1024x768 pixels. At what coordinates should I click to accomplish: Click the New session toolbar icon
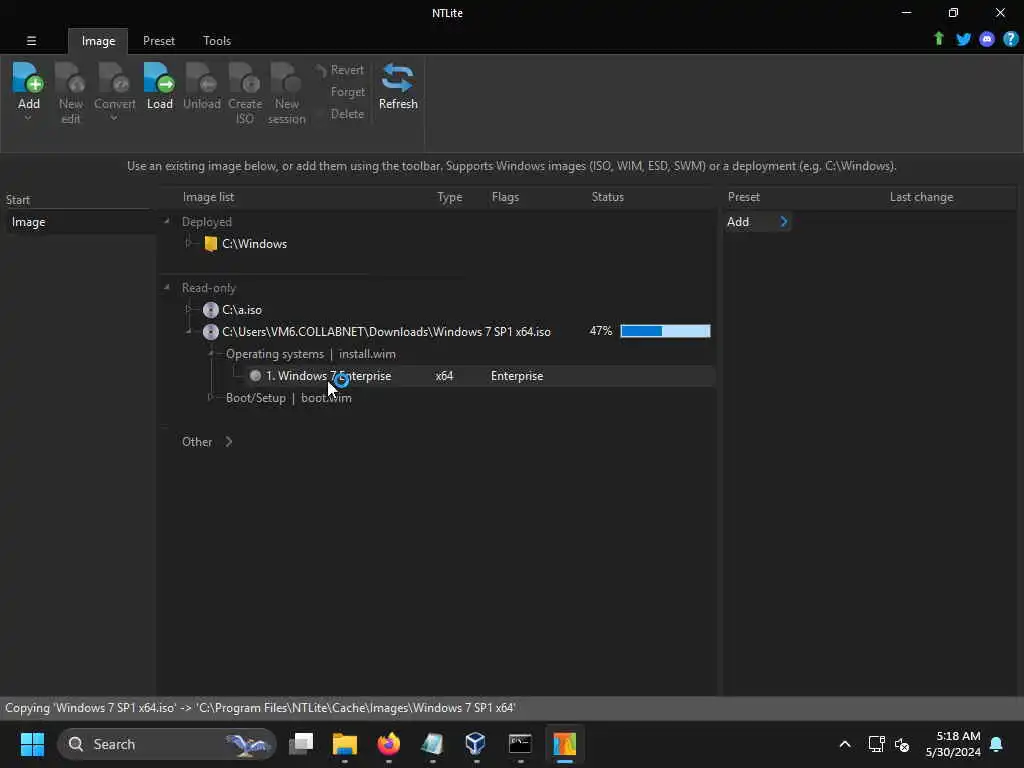286,78
